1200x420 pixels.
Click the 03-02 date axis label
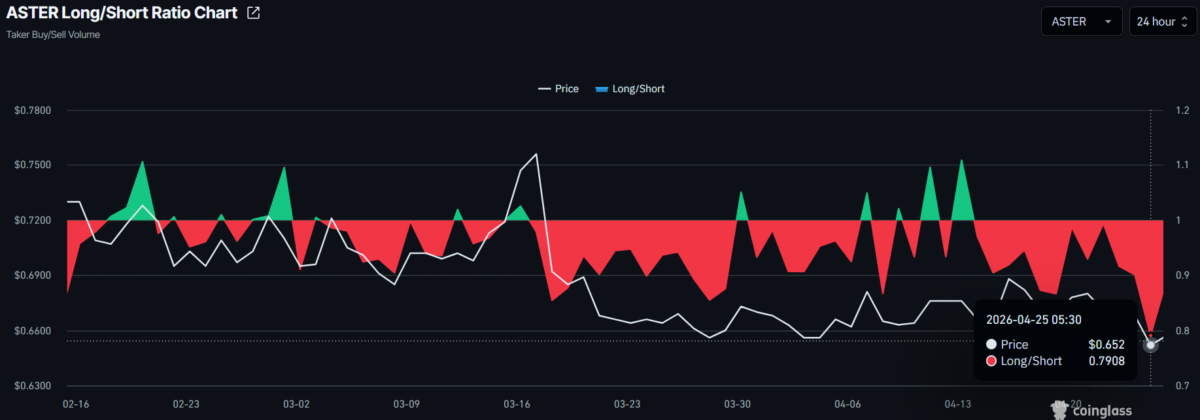coord(296,405)
